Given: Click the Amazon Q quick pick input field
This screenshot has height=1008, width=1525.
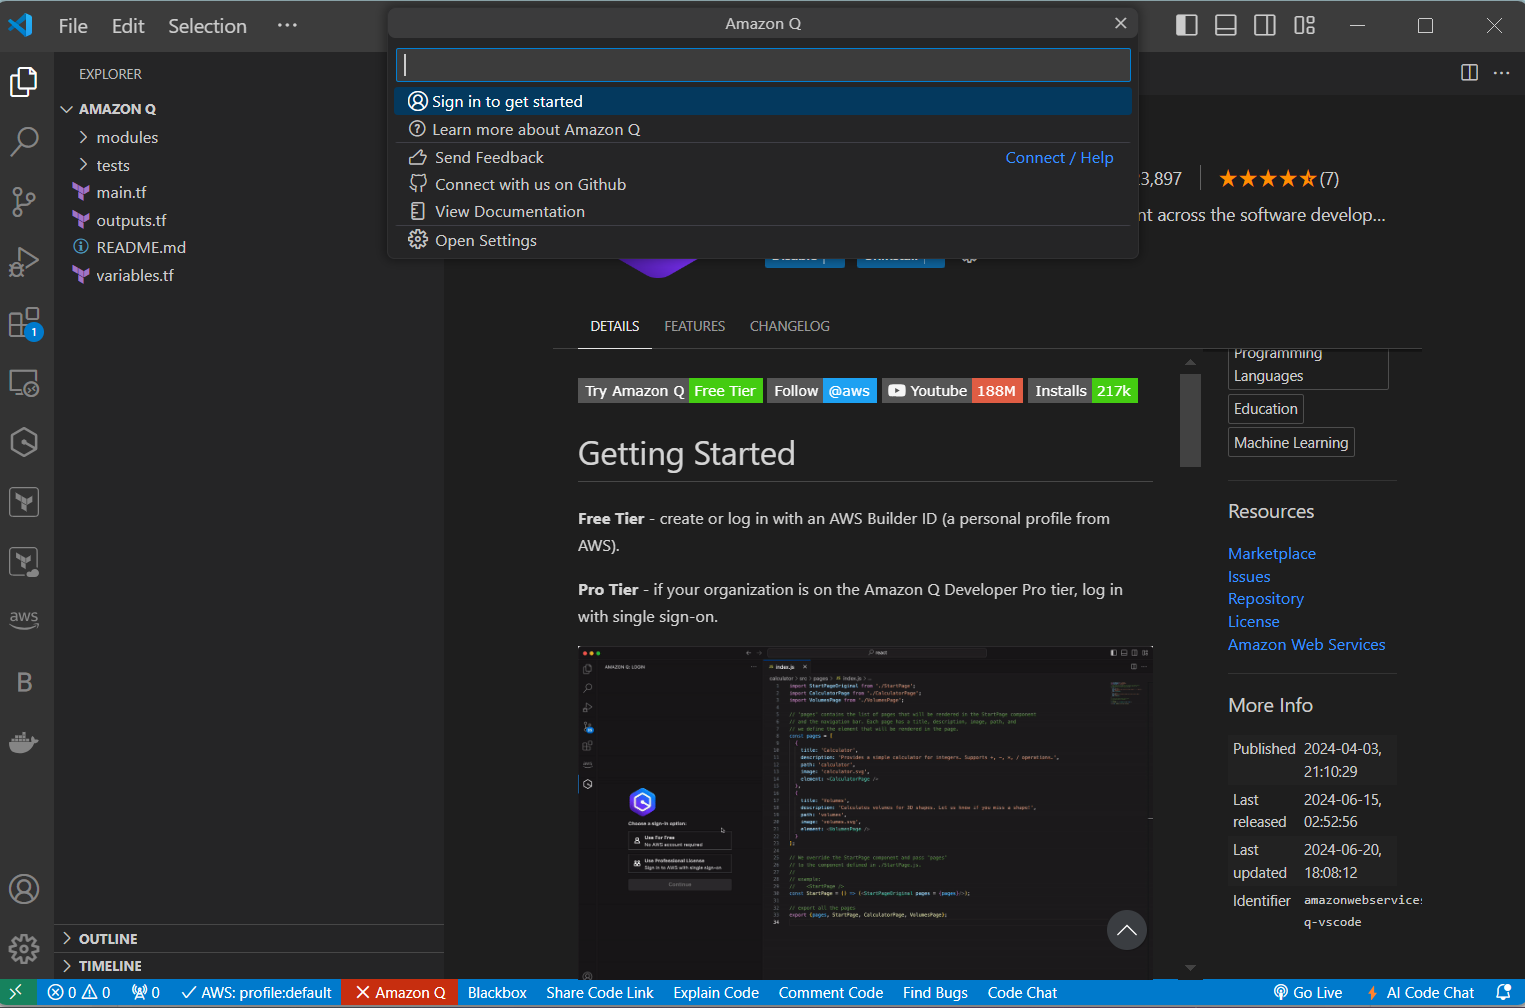Looking at the screenshot, I should (x=763, y=65).
